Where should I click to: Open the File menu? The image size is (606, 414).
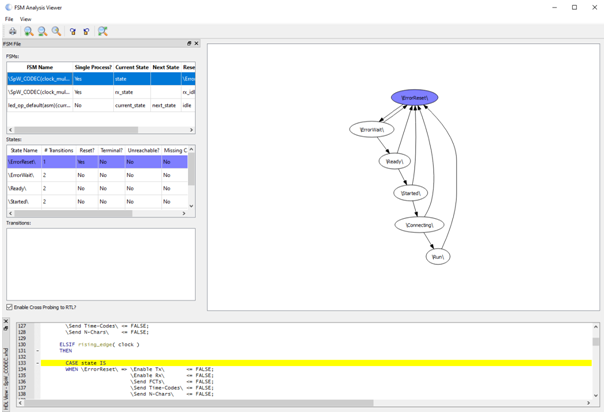coord(9,19)
